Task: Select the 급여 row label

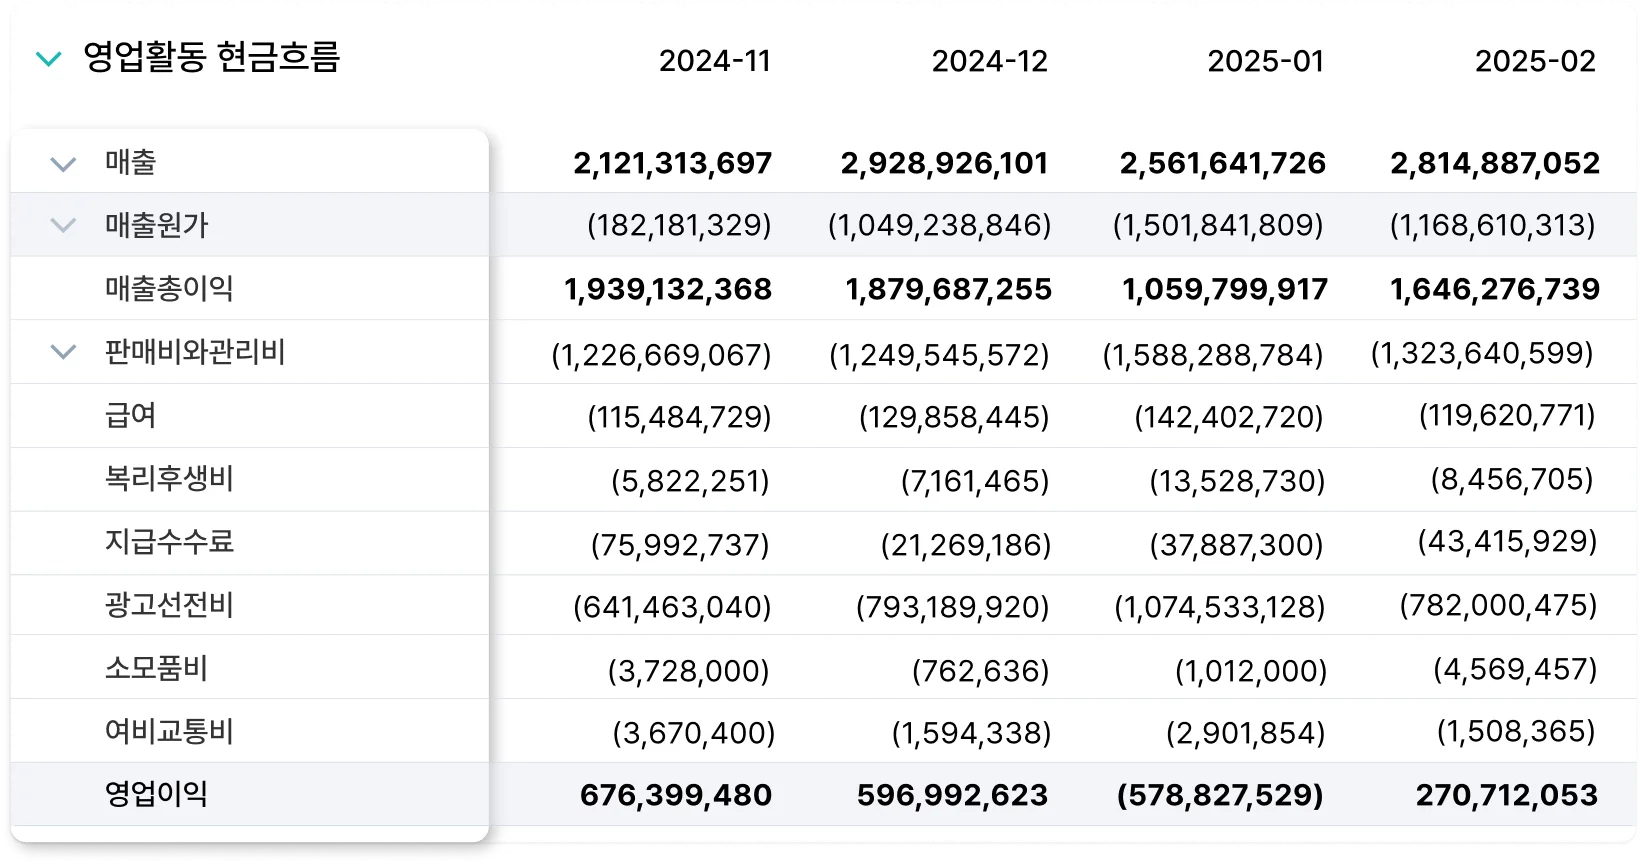Action: tap(131, 415)
